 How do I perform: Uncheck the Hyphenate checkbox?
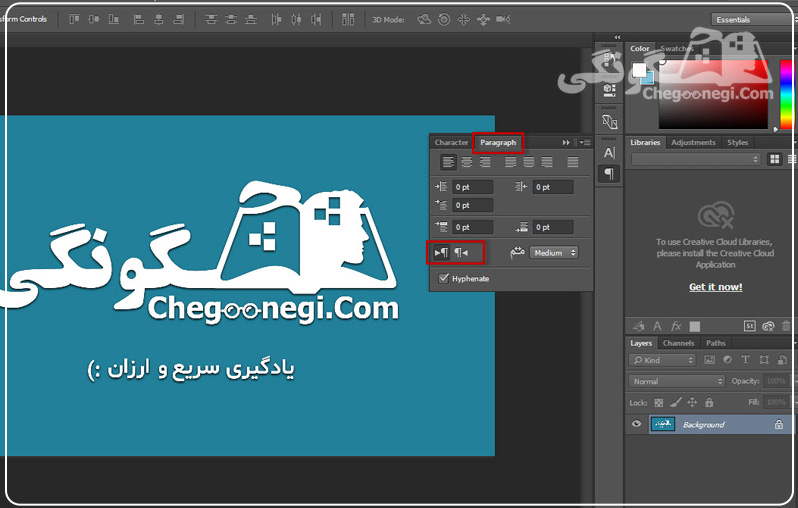tap(444, 278)
